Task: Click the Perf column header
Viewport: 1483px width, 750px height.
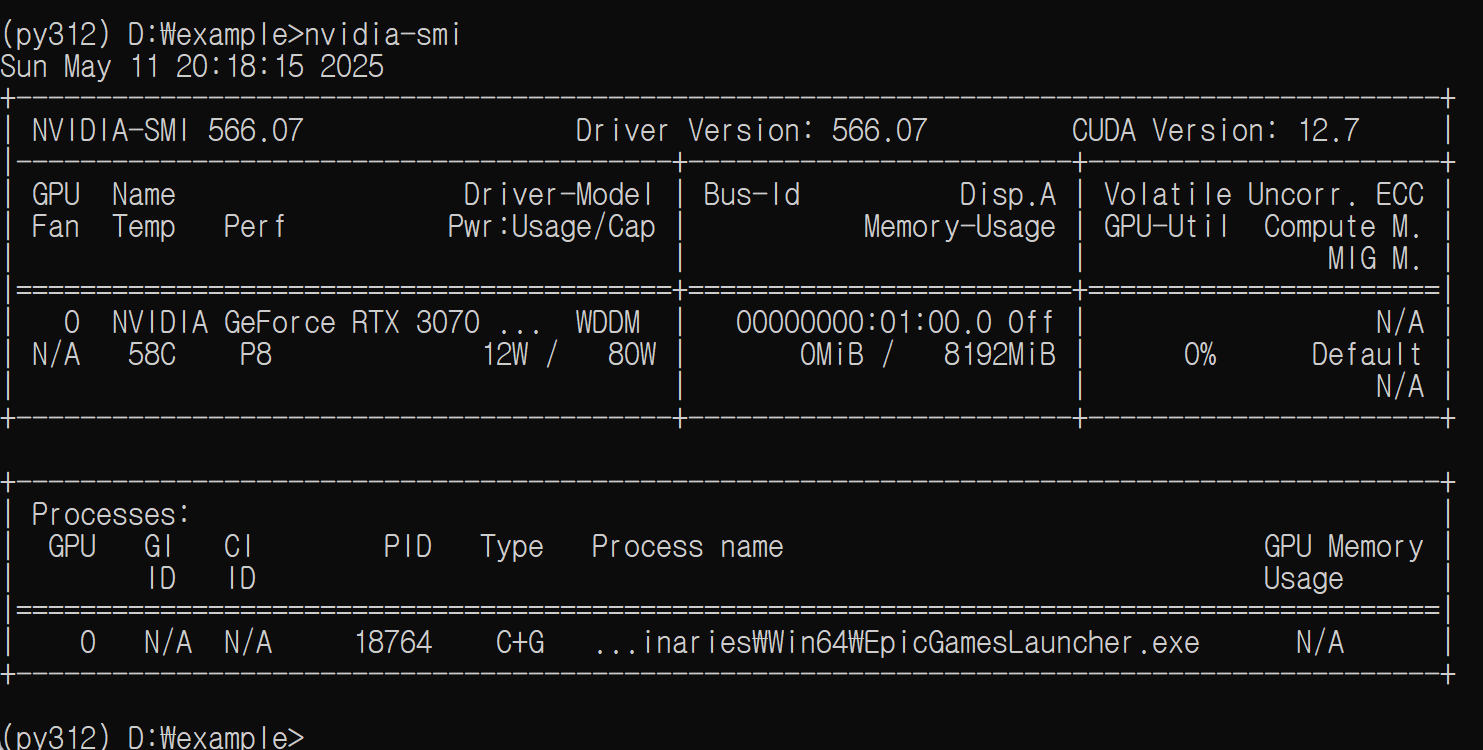Action: pos(255,227)
